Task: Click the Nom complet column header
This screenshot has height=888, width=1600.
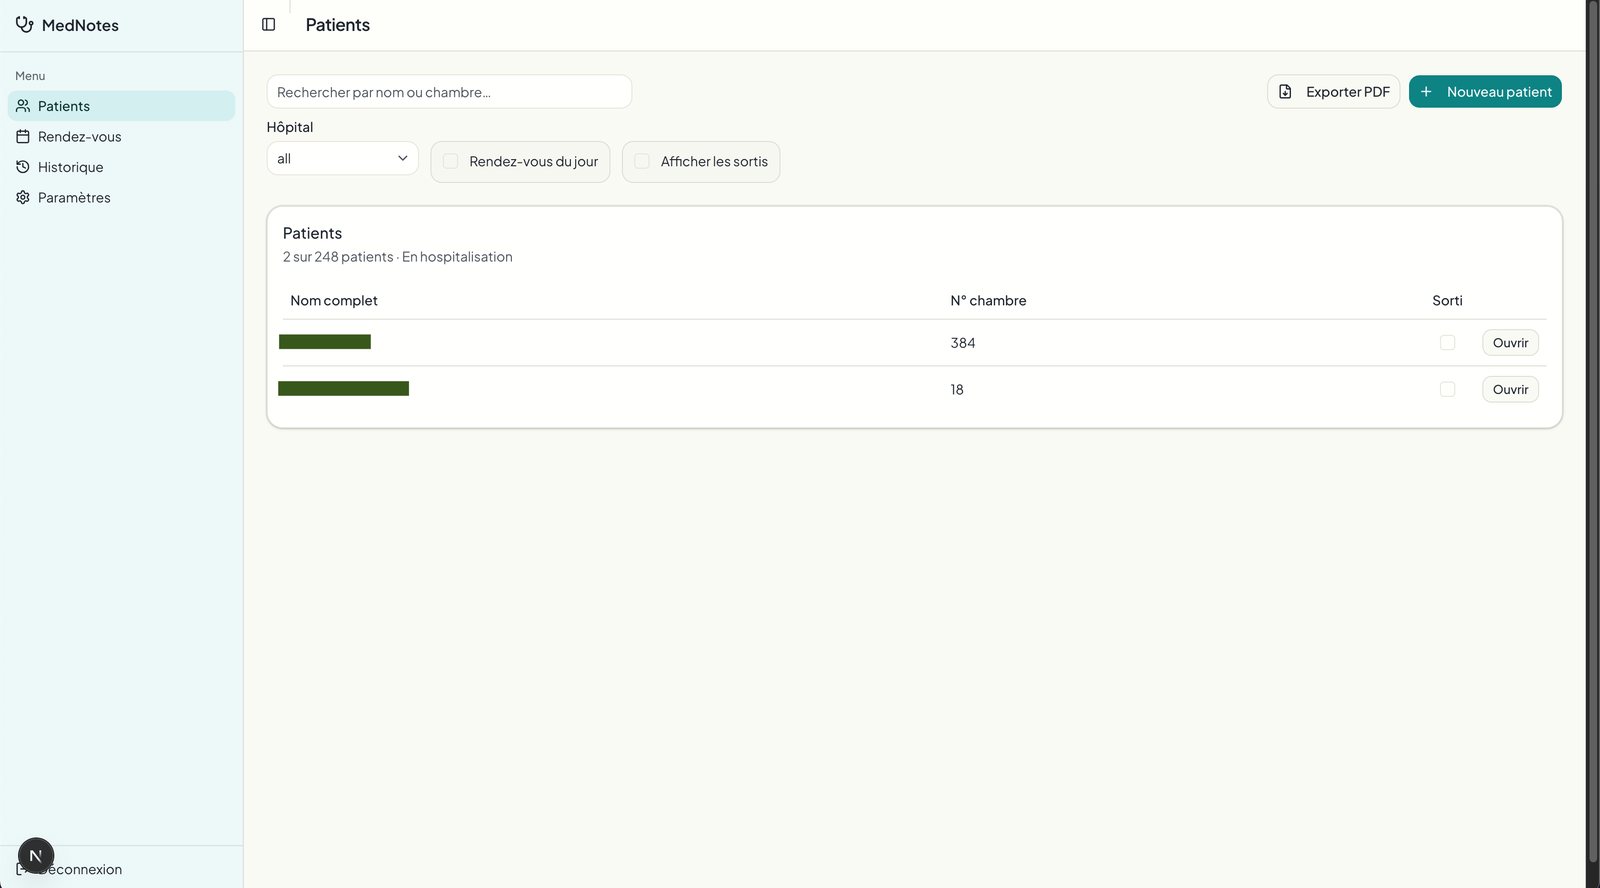Action: pos(334,301)
